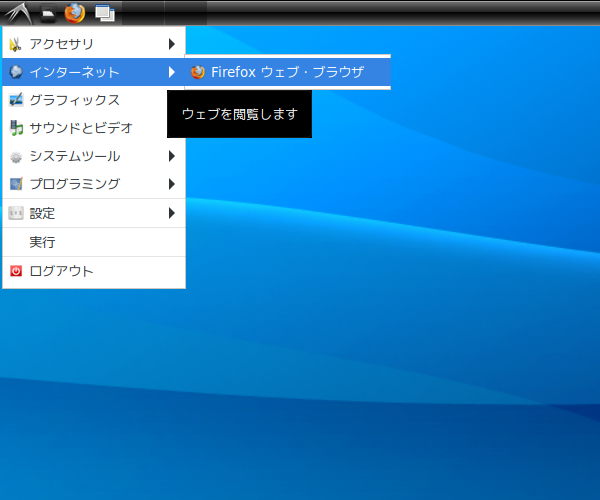Click the globe icon beside インターネット

click(x=16, y=72)
